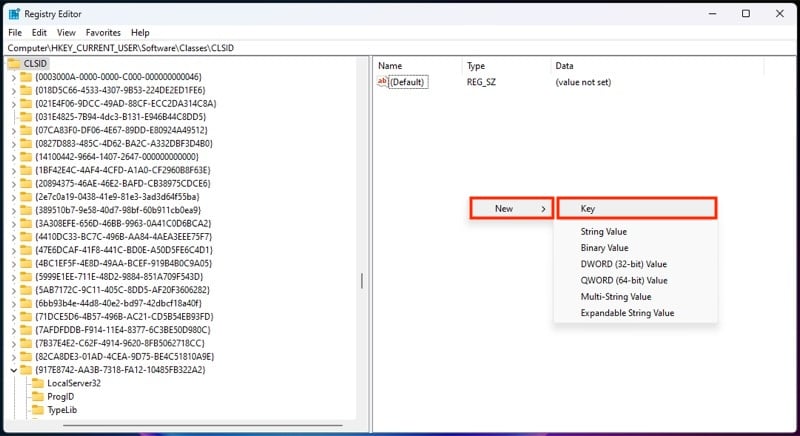800x436 pixels.
Task: Click folder icon of {4410DC33-BC7C-496B-AA84-4AEA3EEE75F7}
Action: pos(26,237)
